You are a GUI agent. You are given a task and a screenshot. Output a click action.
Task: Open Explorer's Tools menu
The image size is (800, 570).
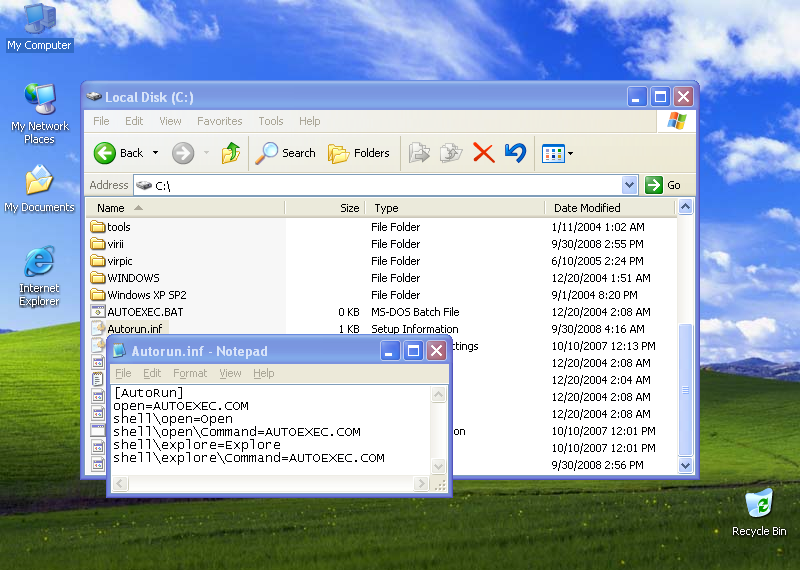(270, 121)
